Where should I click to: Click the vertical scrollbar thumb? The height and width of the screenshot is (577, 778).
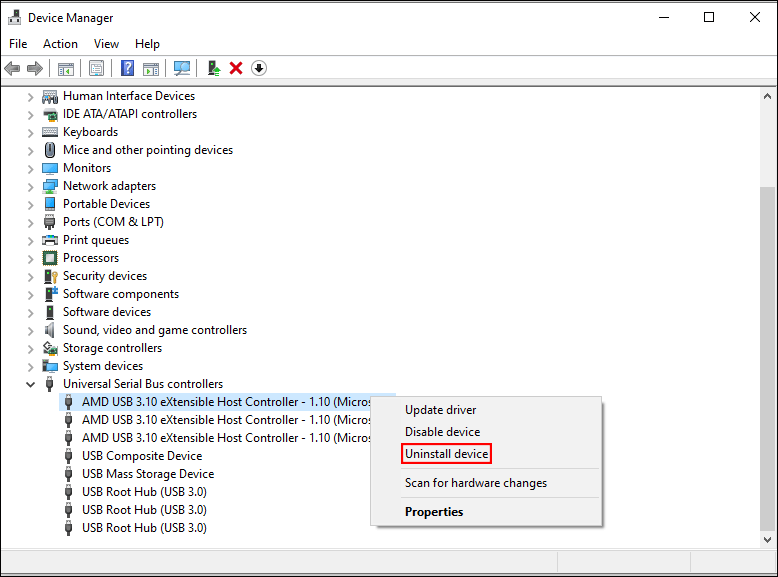767,358
